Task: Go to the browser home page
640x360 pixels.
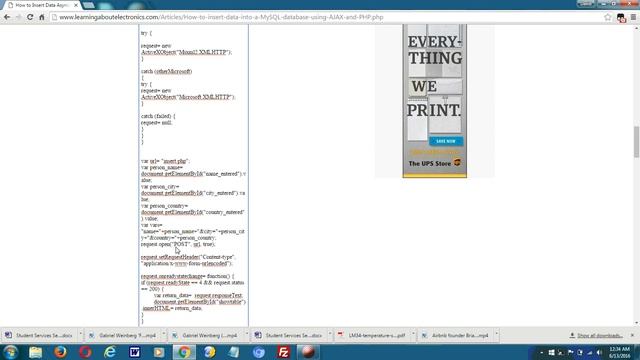Action: coord(42,17)
